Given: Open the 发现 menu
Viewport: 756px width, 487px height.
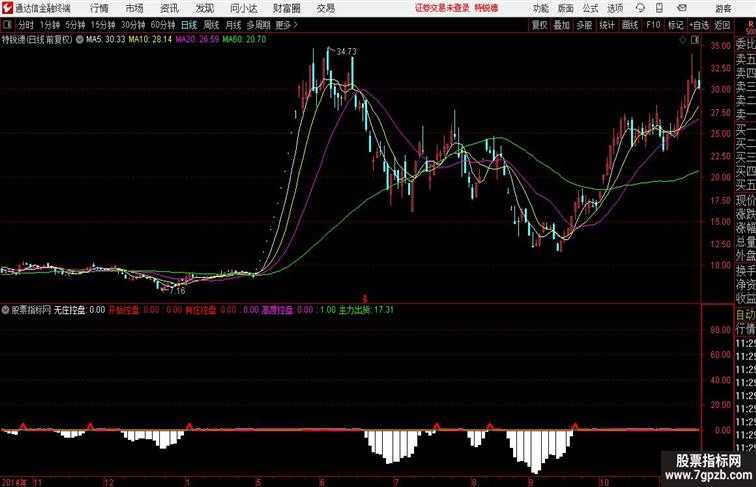Looking at the screenshot, I should pos(204,8).
